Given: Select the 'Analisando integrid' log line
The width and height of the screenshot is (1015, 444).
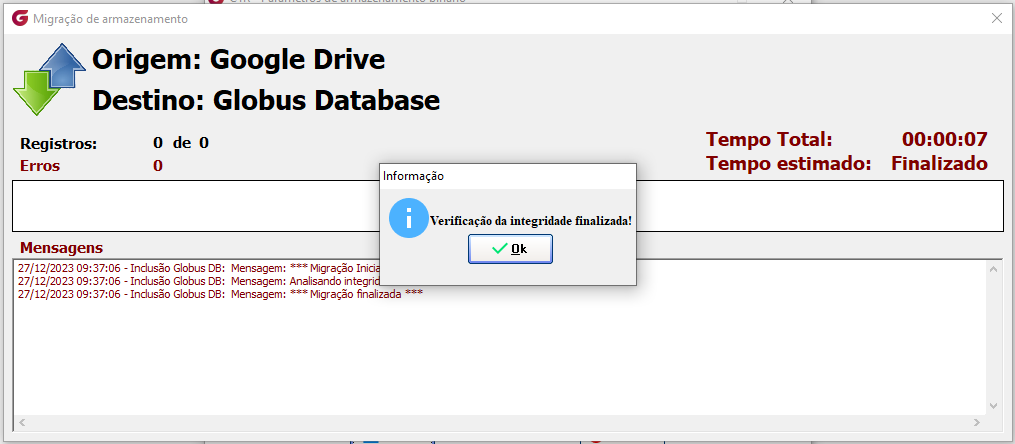Looking at the screenshot, I should click(198, 281).
